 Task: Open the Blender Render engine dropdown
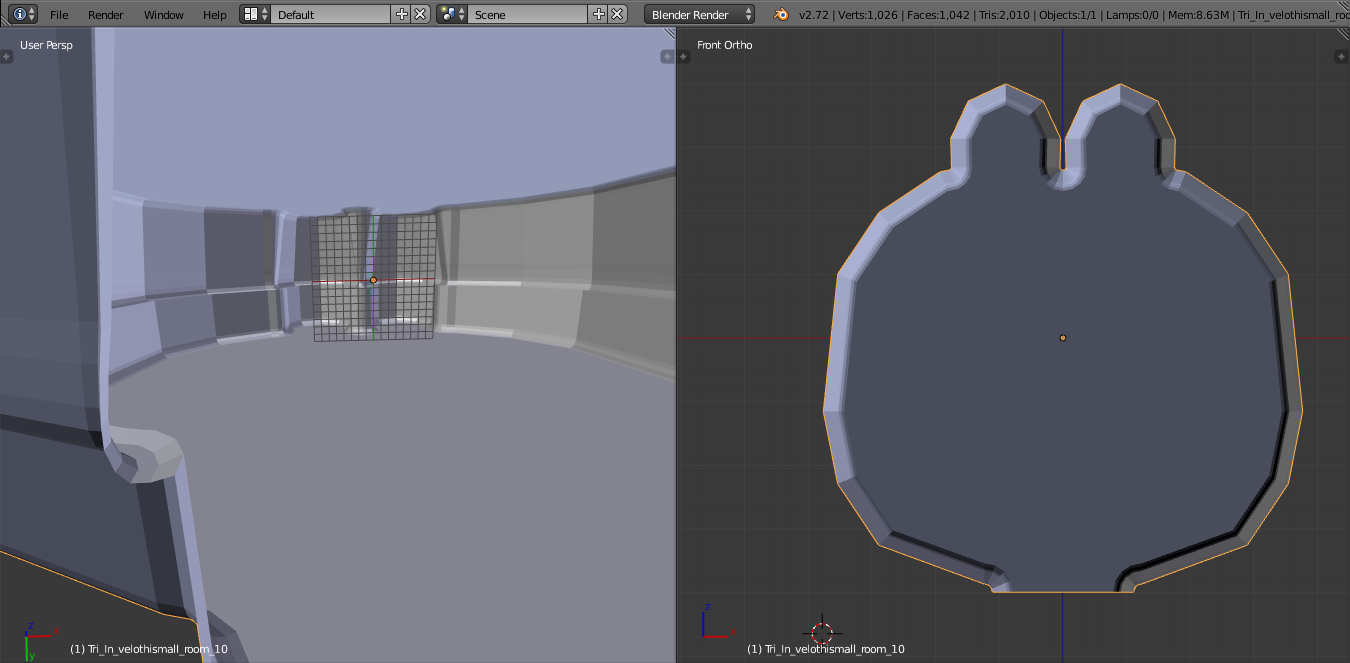coord(700,14)
